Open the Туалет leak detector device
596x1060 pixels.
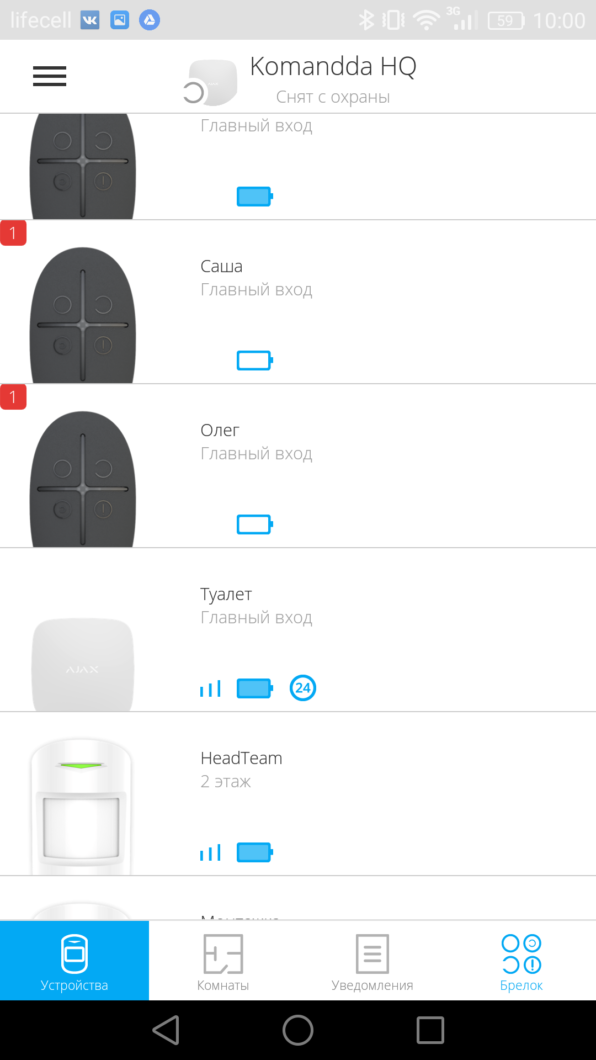(298, 629)
